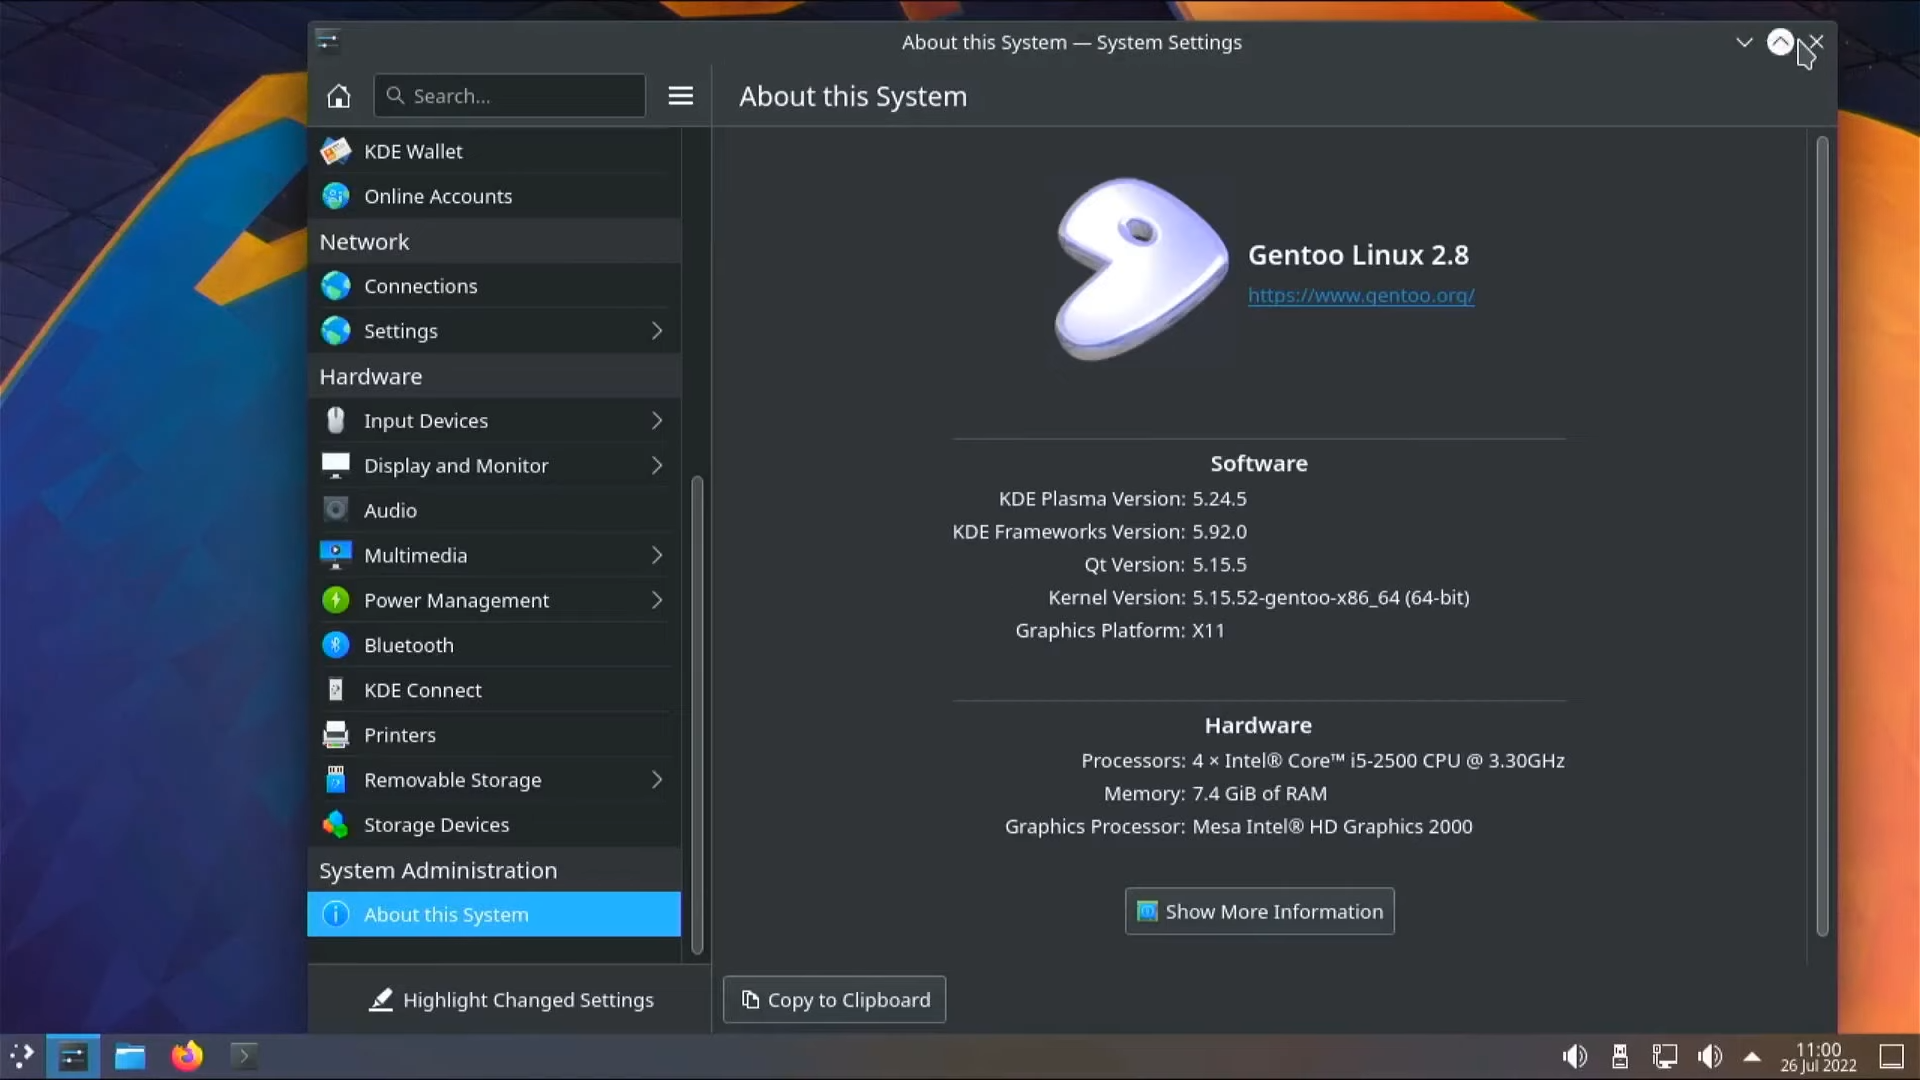The image size is (1920, 1080).
Task: Select the Printers entry
Action: (399, 735)
